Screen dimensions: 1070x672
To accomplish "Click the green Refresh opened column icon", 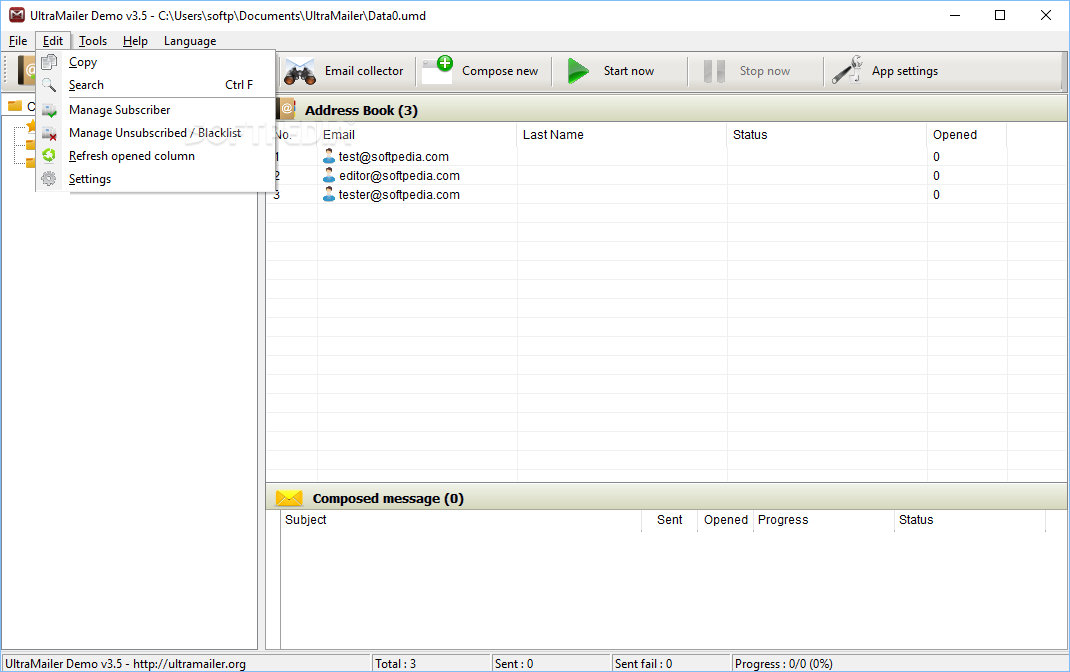I will (49, 156).
